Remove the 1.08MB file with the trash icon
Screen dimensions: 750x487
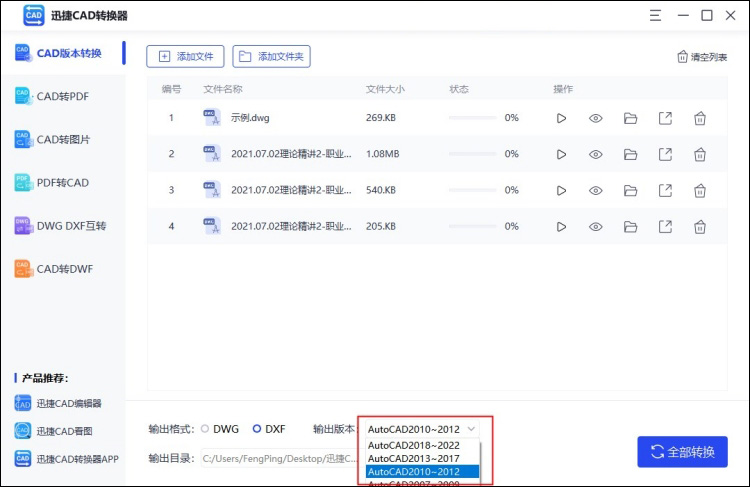click(700, 155)
